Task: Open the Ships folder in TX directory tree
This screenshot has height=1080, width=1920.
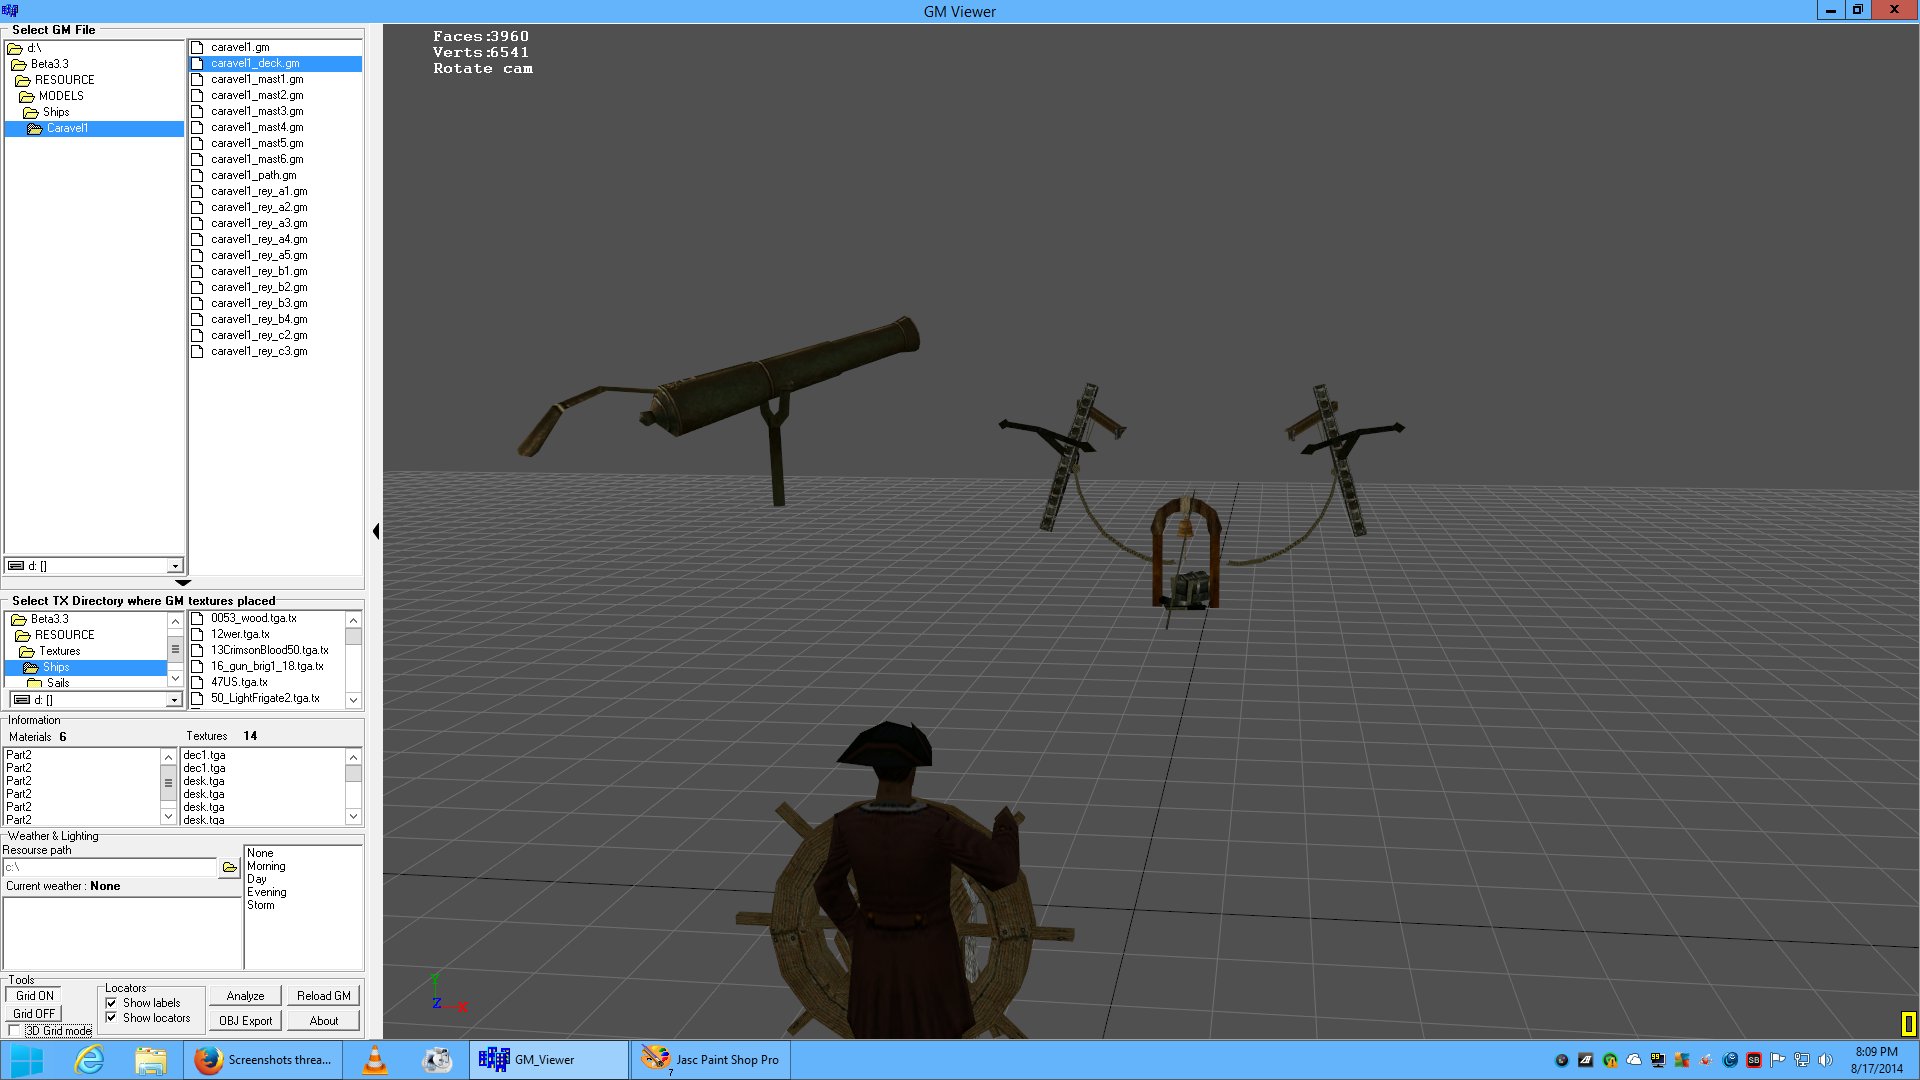Action: (56, 667)
